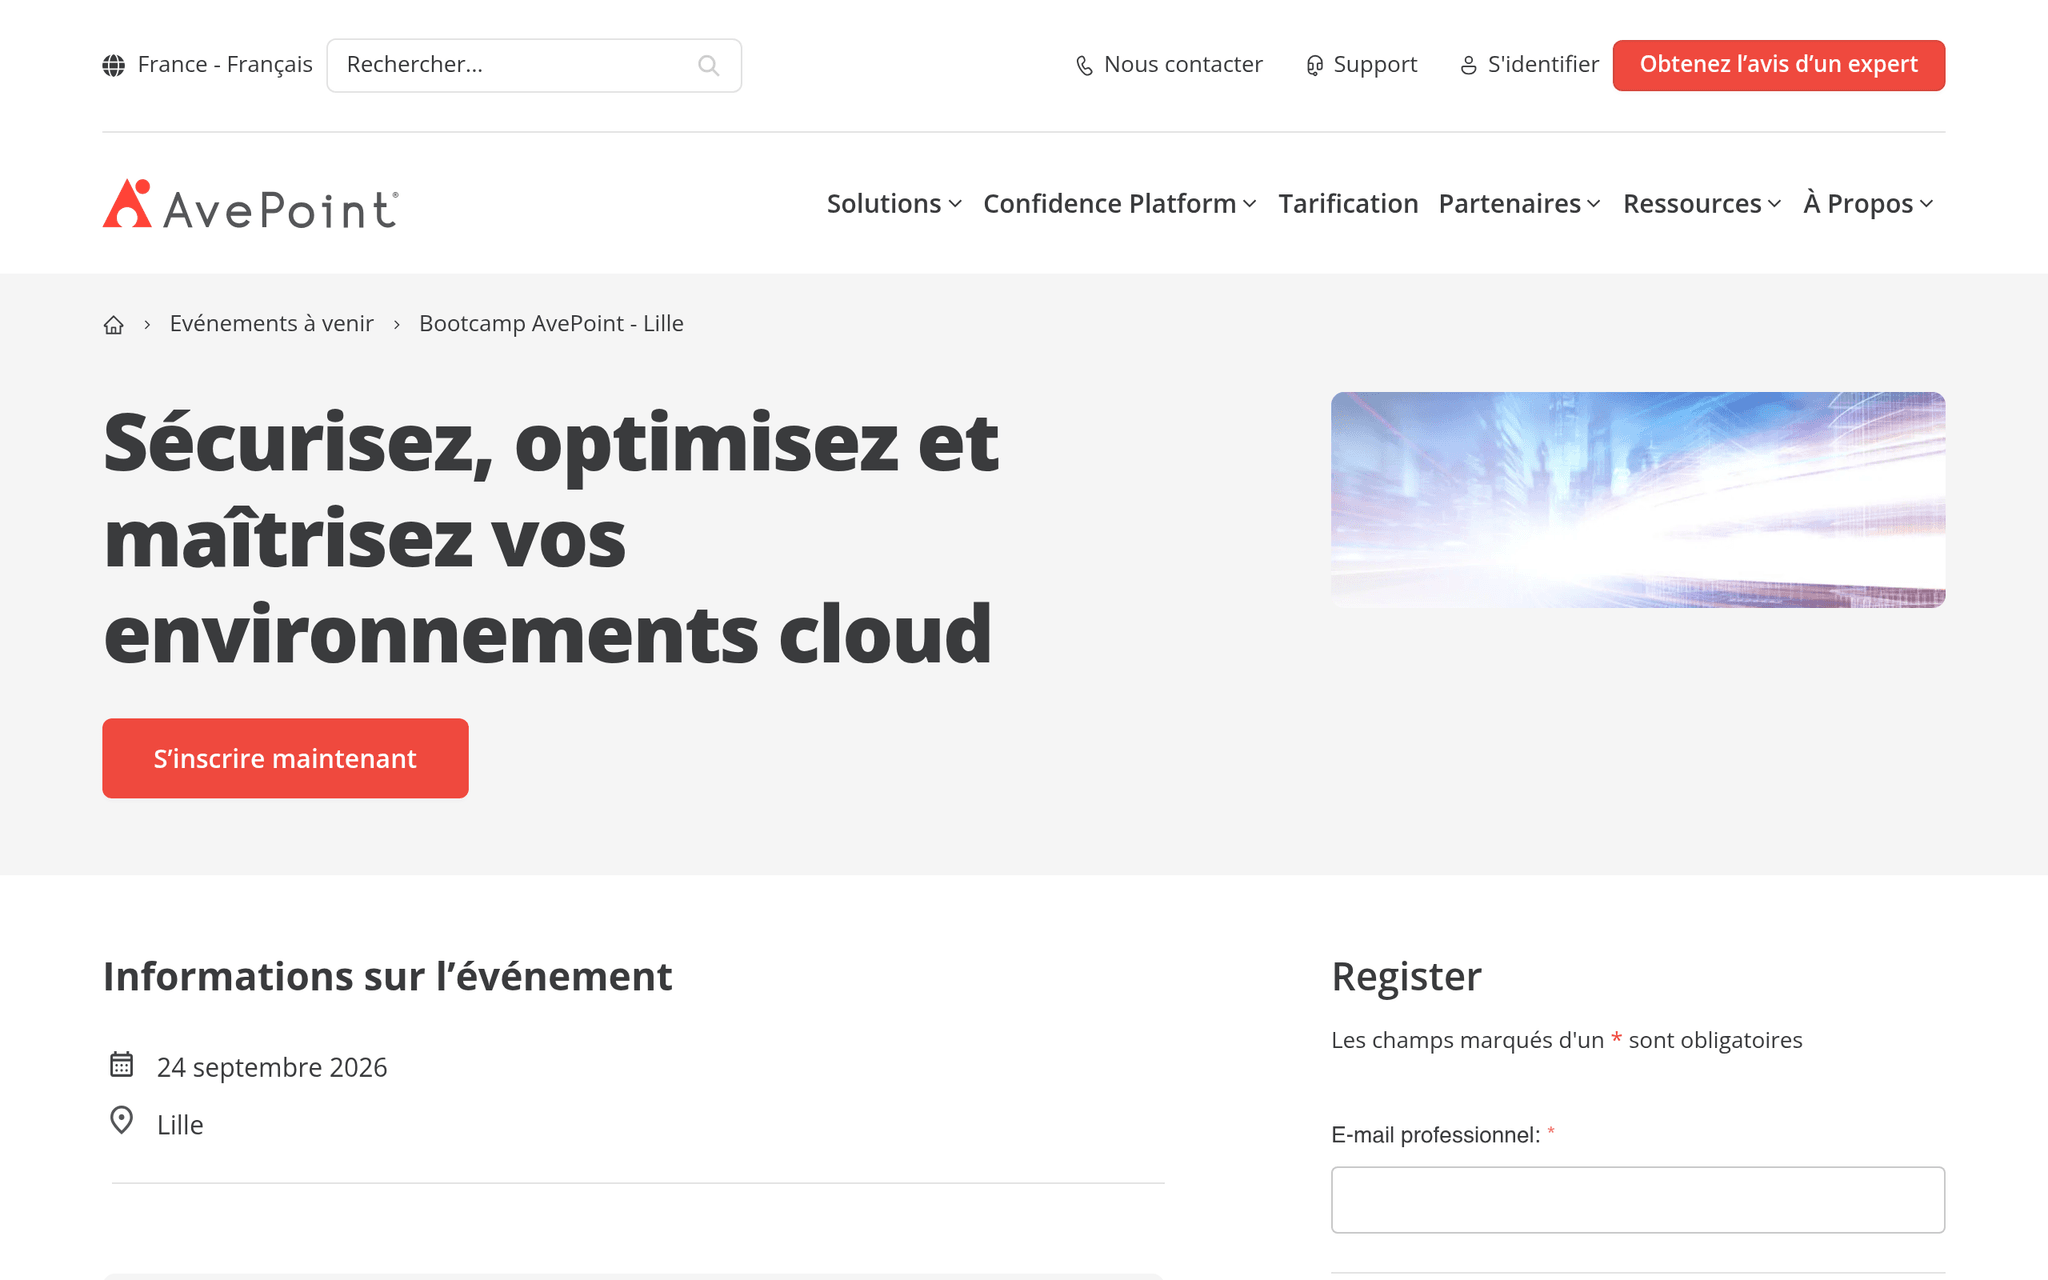Click the 'Sécurisez, optimisez et maîtrisez' headline
The image size is (2048, 1280).
coord(551,537)
